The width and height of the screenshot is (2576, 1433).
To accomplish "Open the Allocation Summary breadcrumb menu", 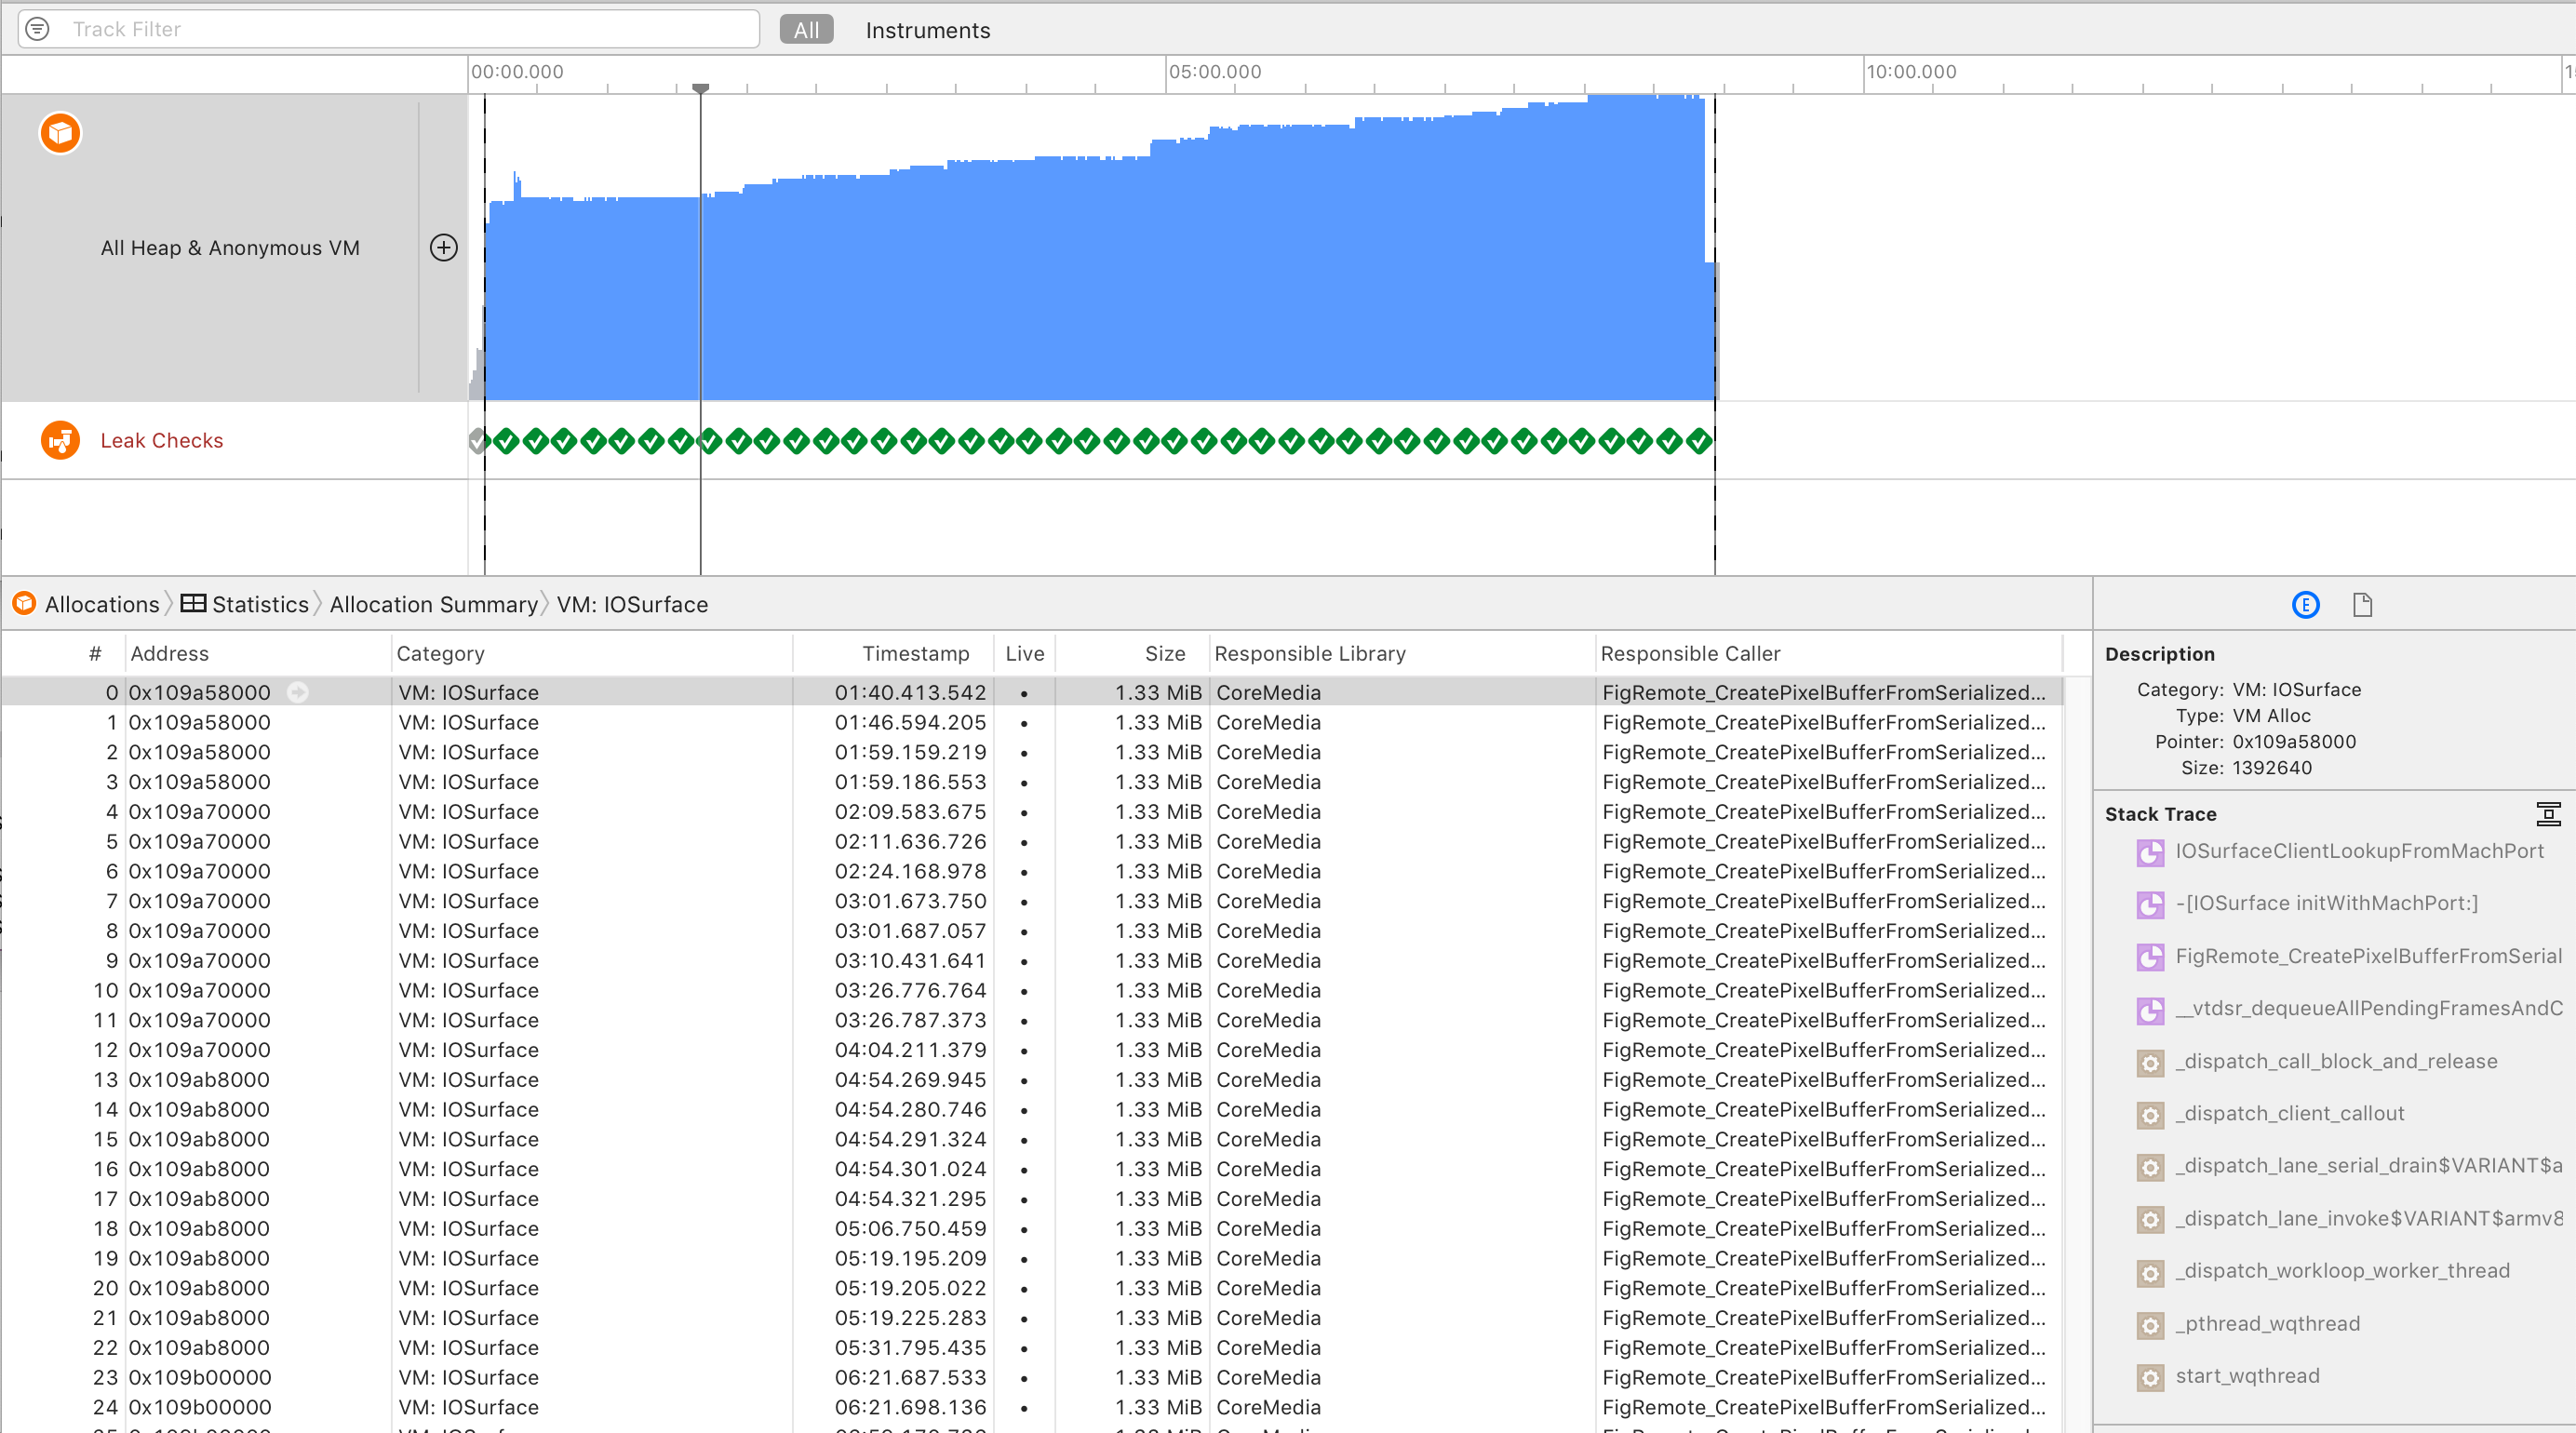I will pyautogui.click(x=433, y=605).
